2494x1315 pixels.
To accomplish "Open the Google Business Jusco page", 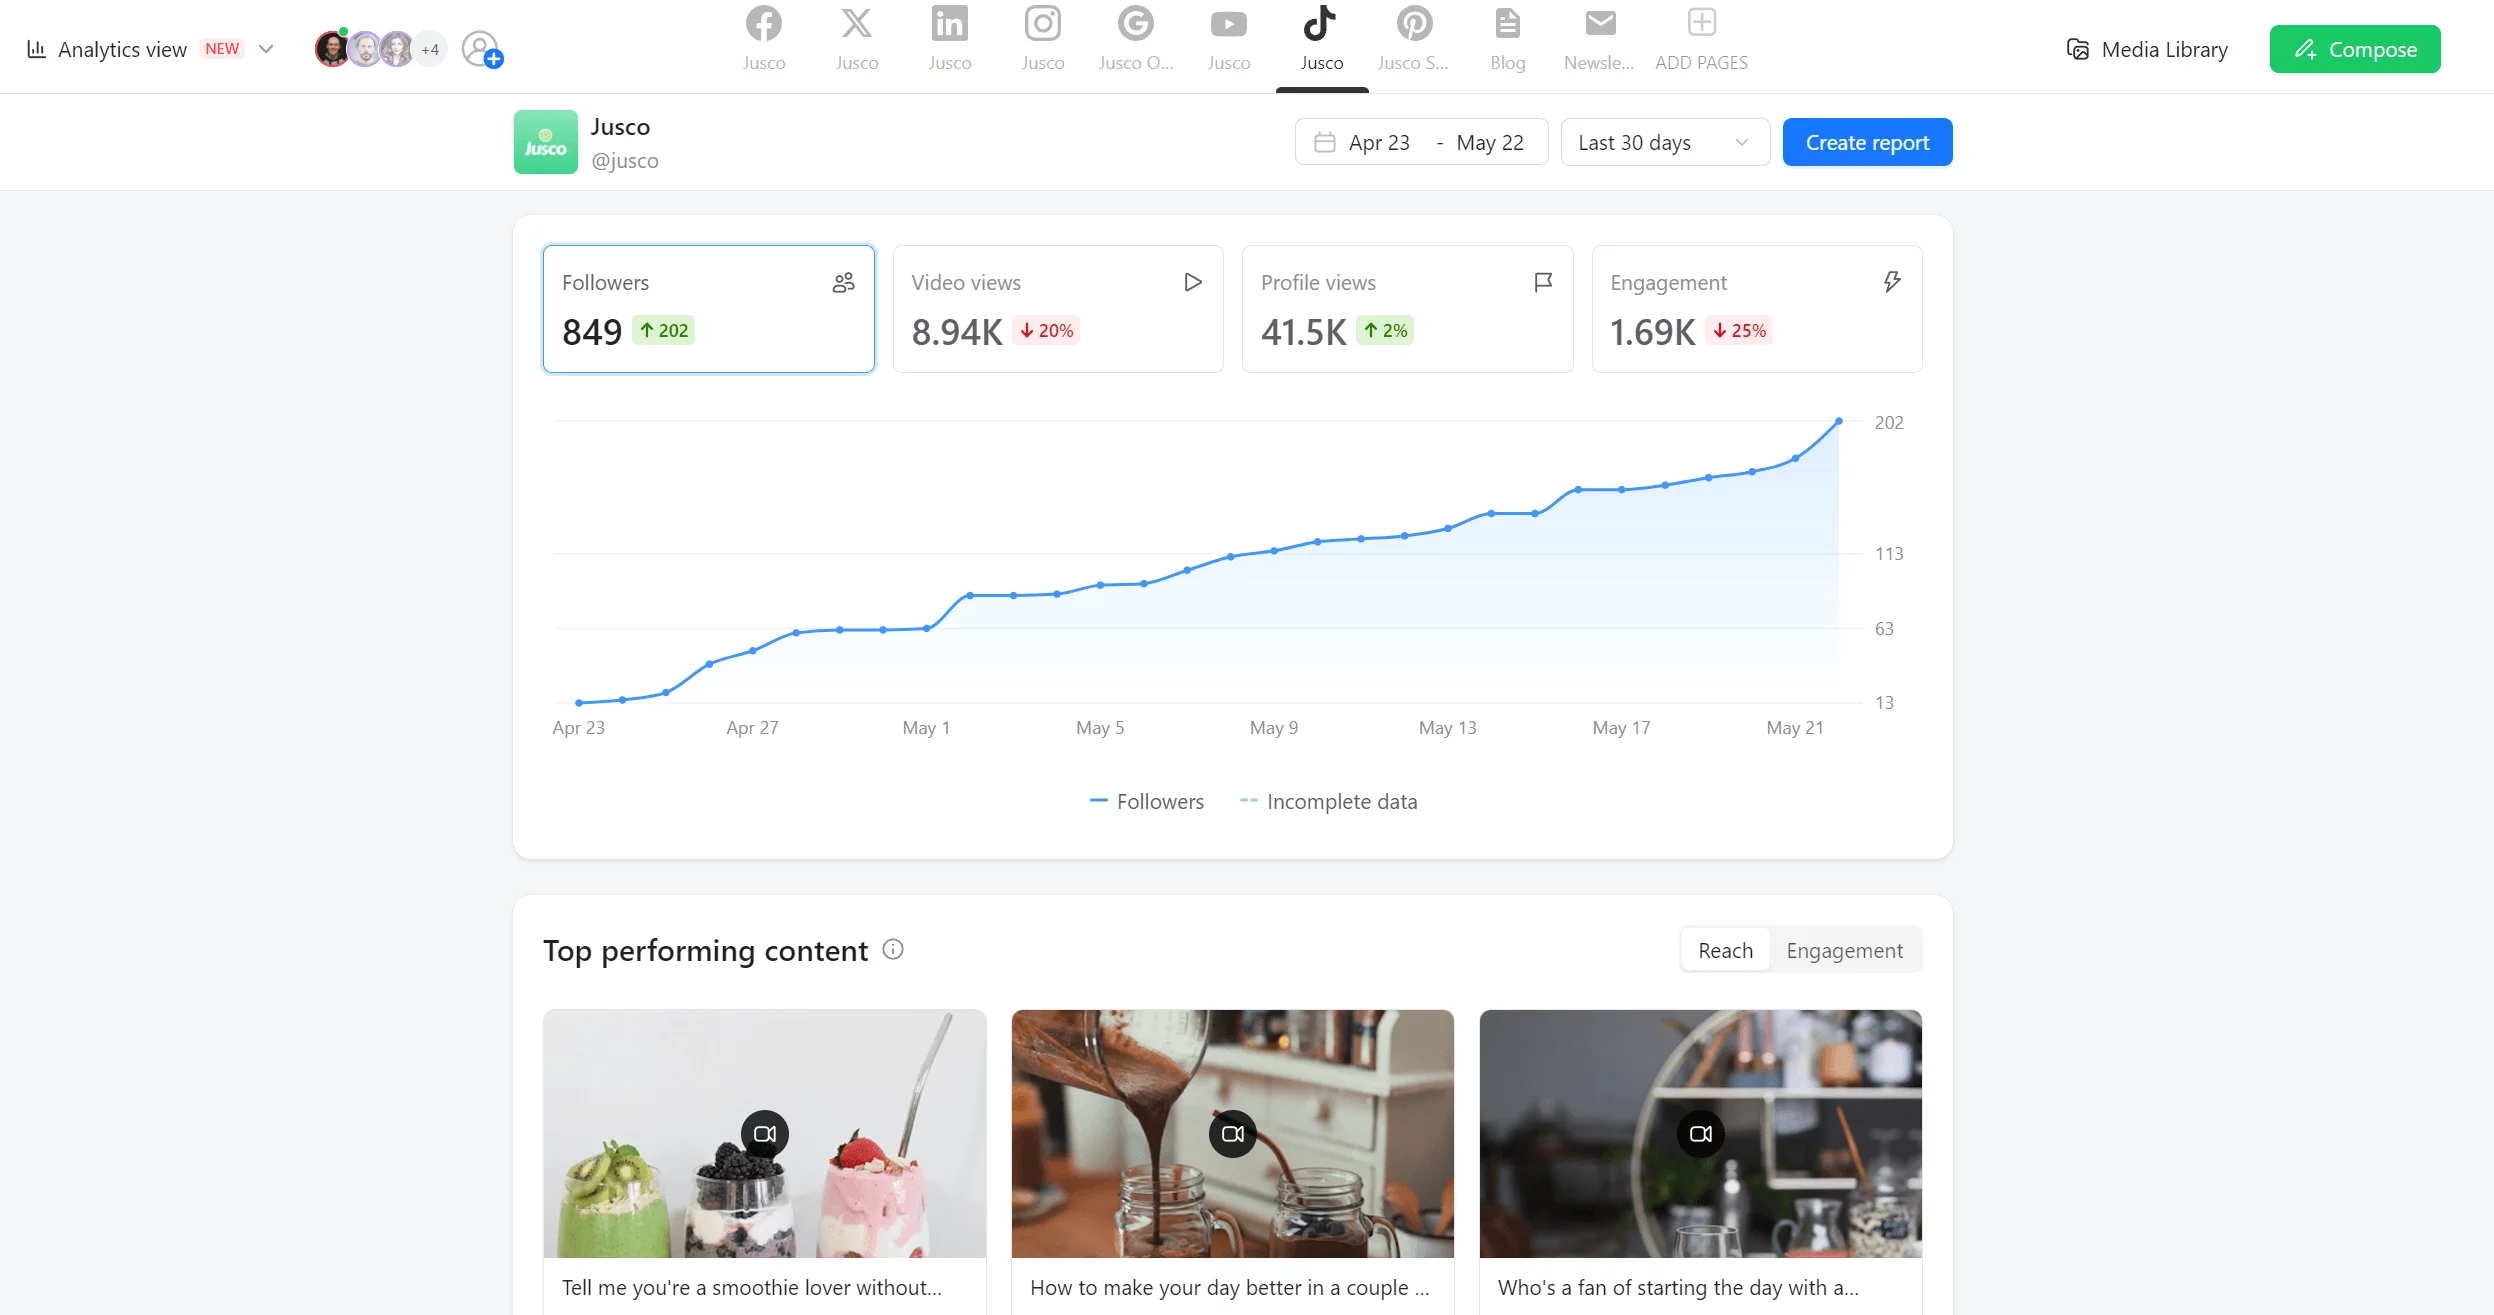I will click(x=1136, y=40).
